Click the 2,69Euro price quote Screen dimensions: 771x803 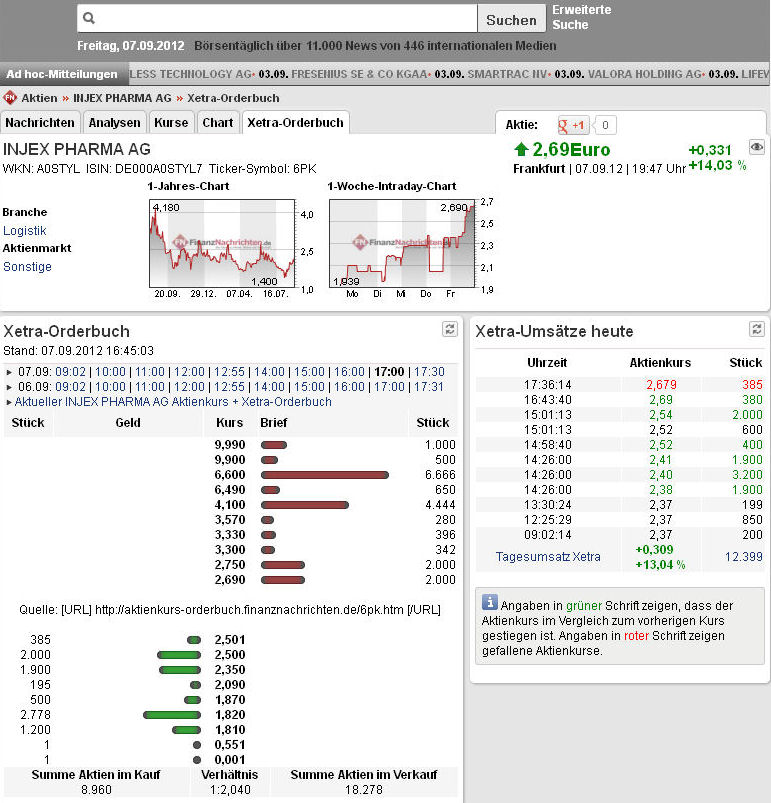(x=571, y=150)
